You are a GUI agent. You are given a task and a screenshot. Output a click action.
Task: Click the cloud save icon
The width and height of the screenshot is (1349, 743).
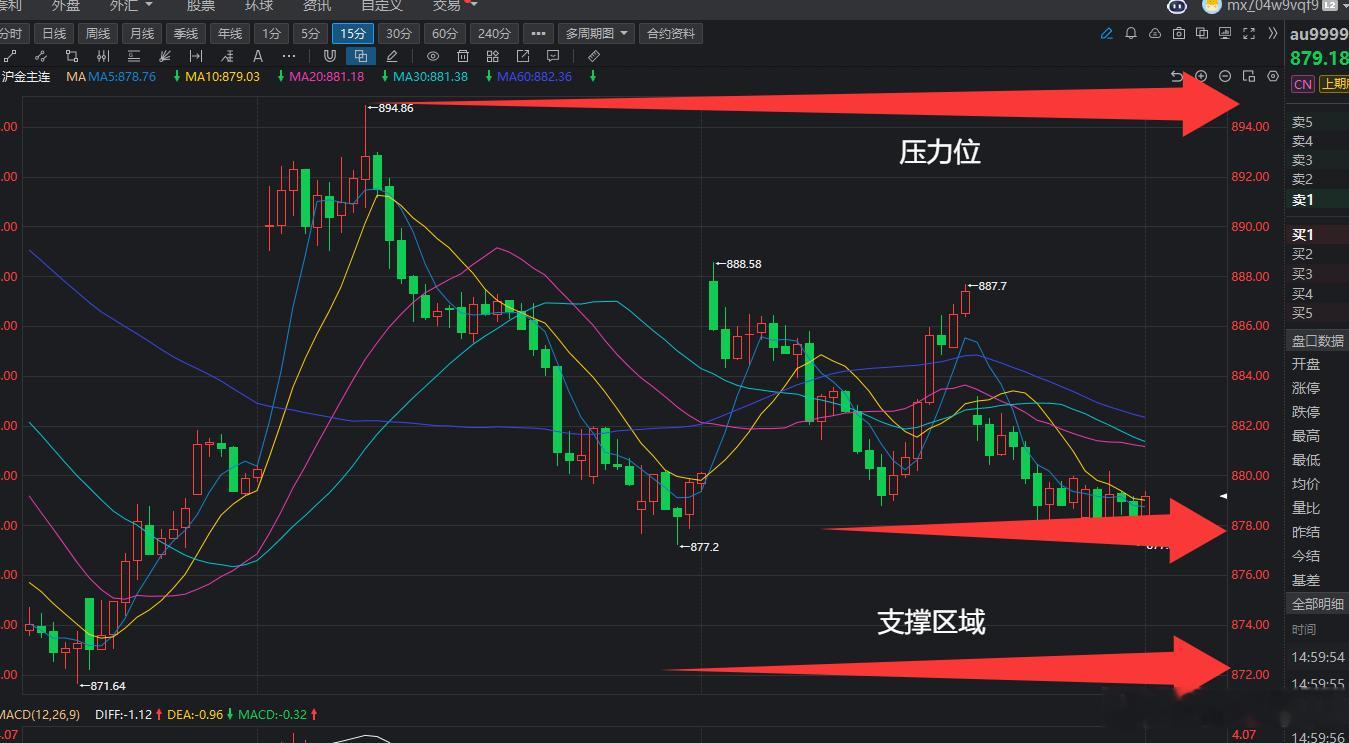click(x=1155, y=33)
